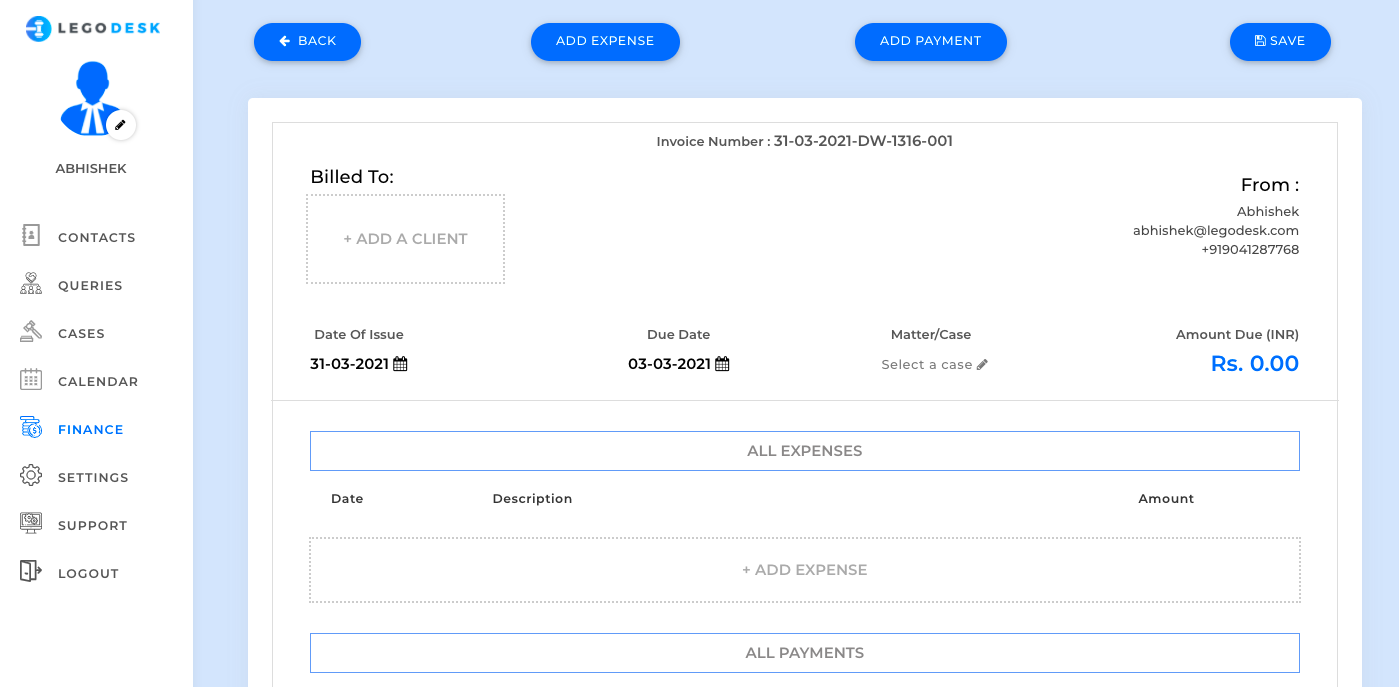Viewport: 1399px width, 687px height.
Task: Add a client in Billed To box
Action: click(x=405, y=239)
